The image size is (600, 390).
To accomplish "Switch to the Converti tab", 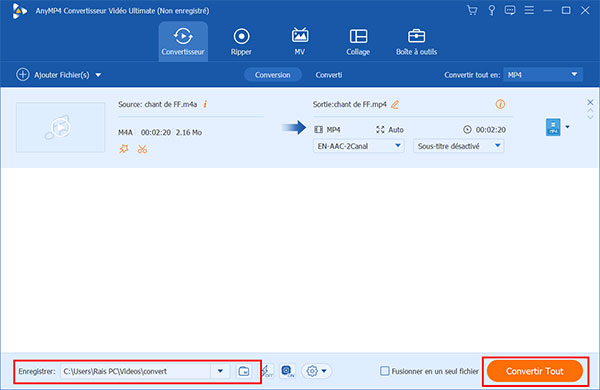I will (329, 75).
